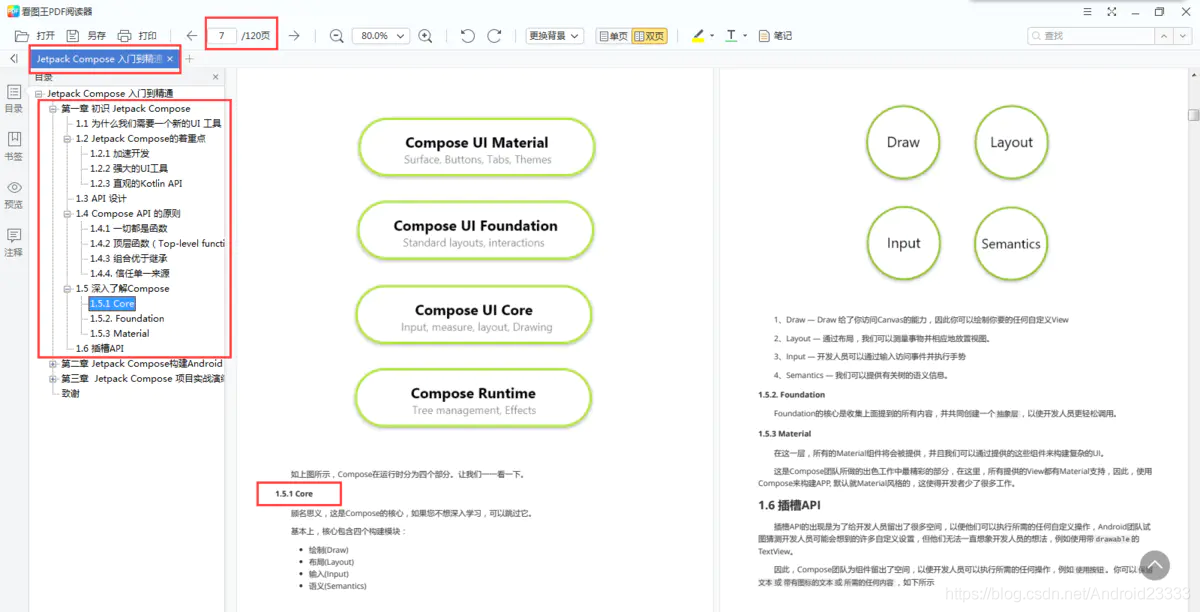Expand the 第三章 项目实战演练 node
The image size is (1200, 612).
[x=53, y=378]
